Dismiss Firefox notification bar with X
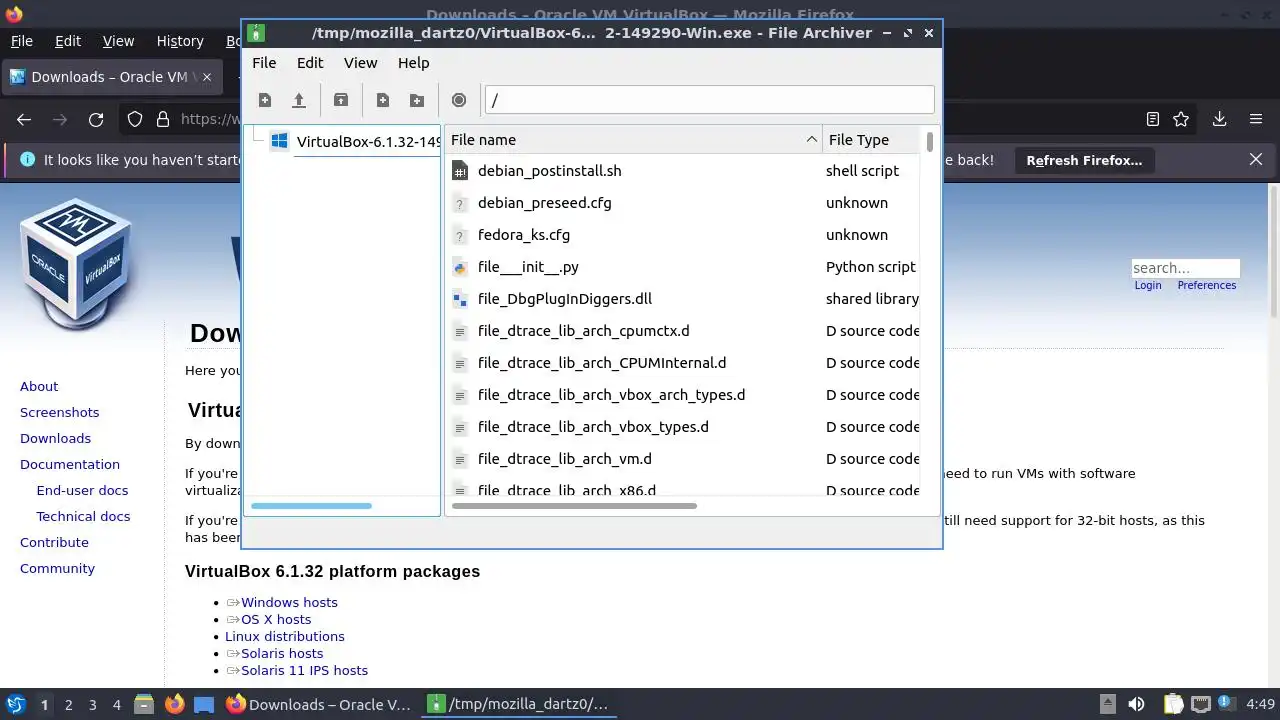This screenshot has width=1280, height=720. pos(1256,159)
